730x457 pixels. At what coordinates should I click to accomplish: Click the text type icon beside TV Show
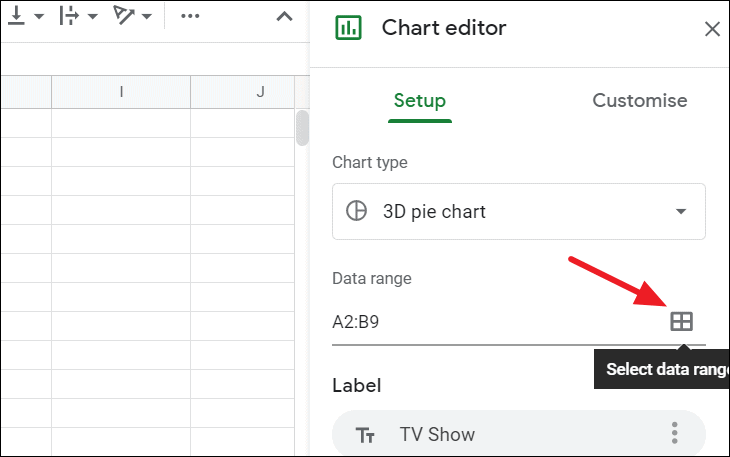[366, 435]
